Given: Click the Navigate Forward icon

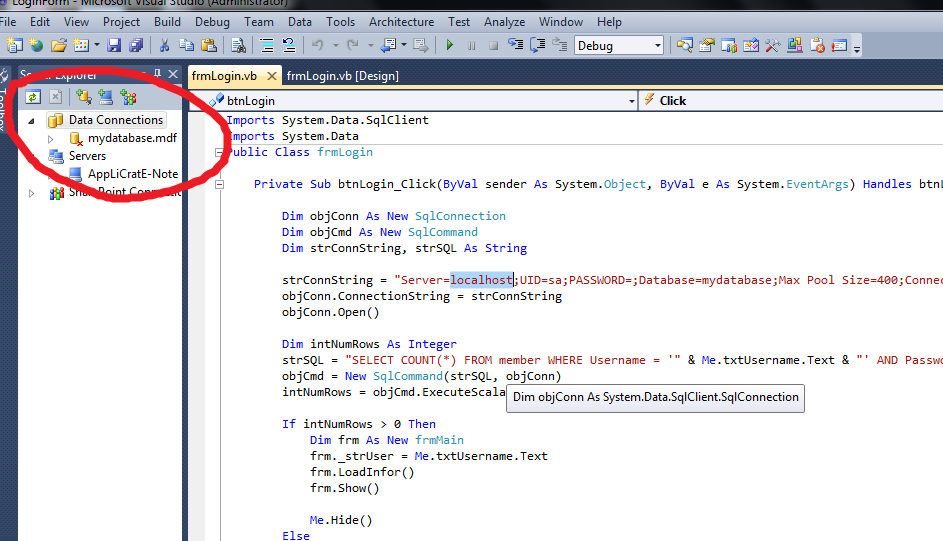Looking at the screenshot, I should 420,45.
